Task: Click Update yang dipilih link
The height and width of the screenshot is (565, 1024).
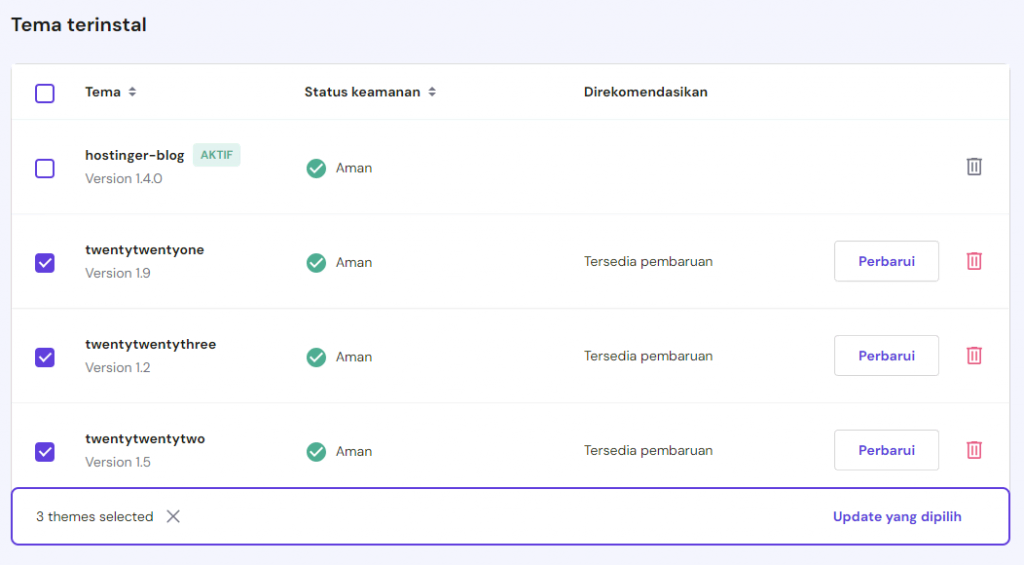Action: 897,517
